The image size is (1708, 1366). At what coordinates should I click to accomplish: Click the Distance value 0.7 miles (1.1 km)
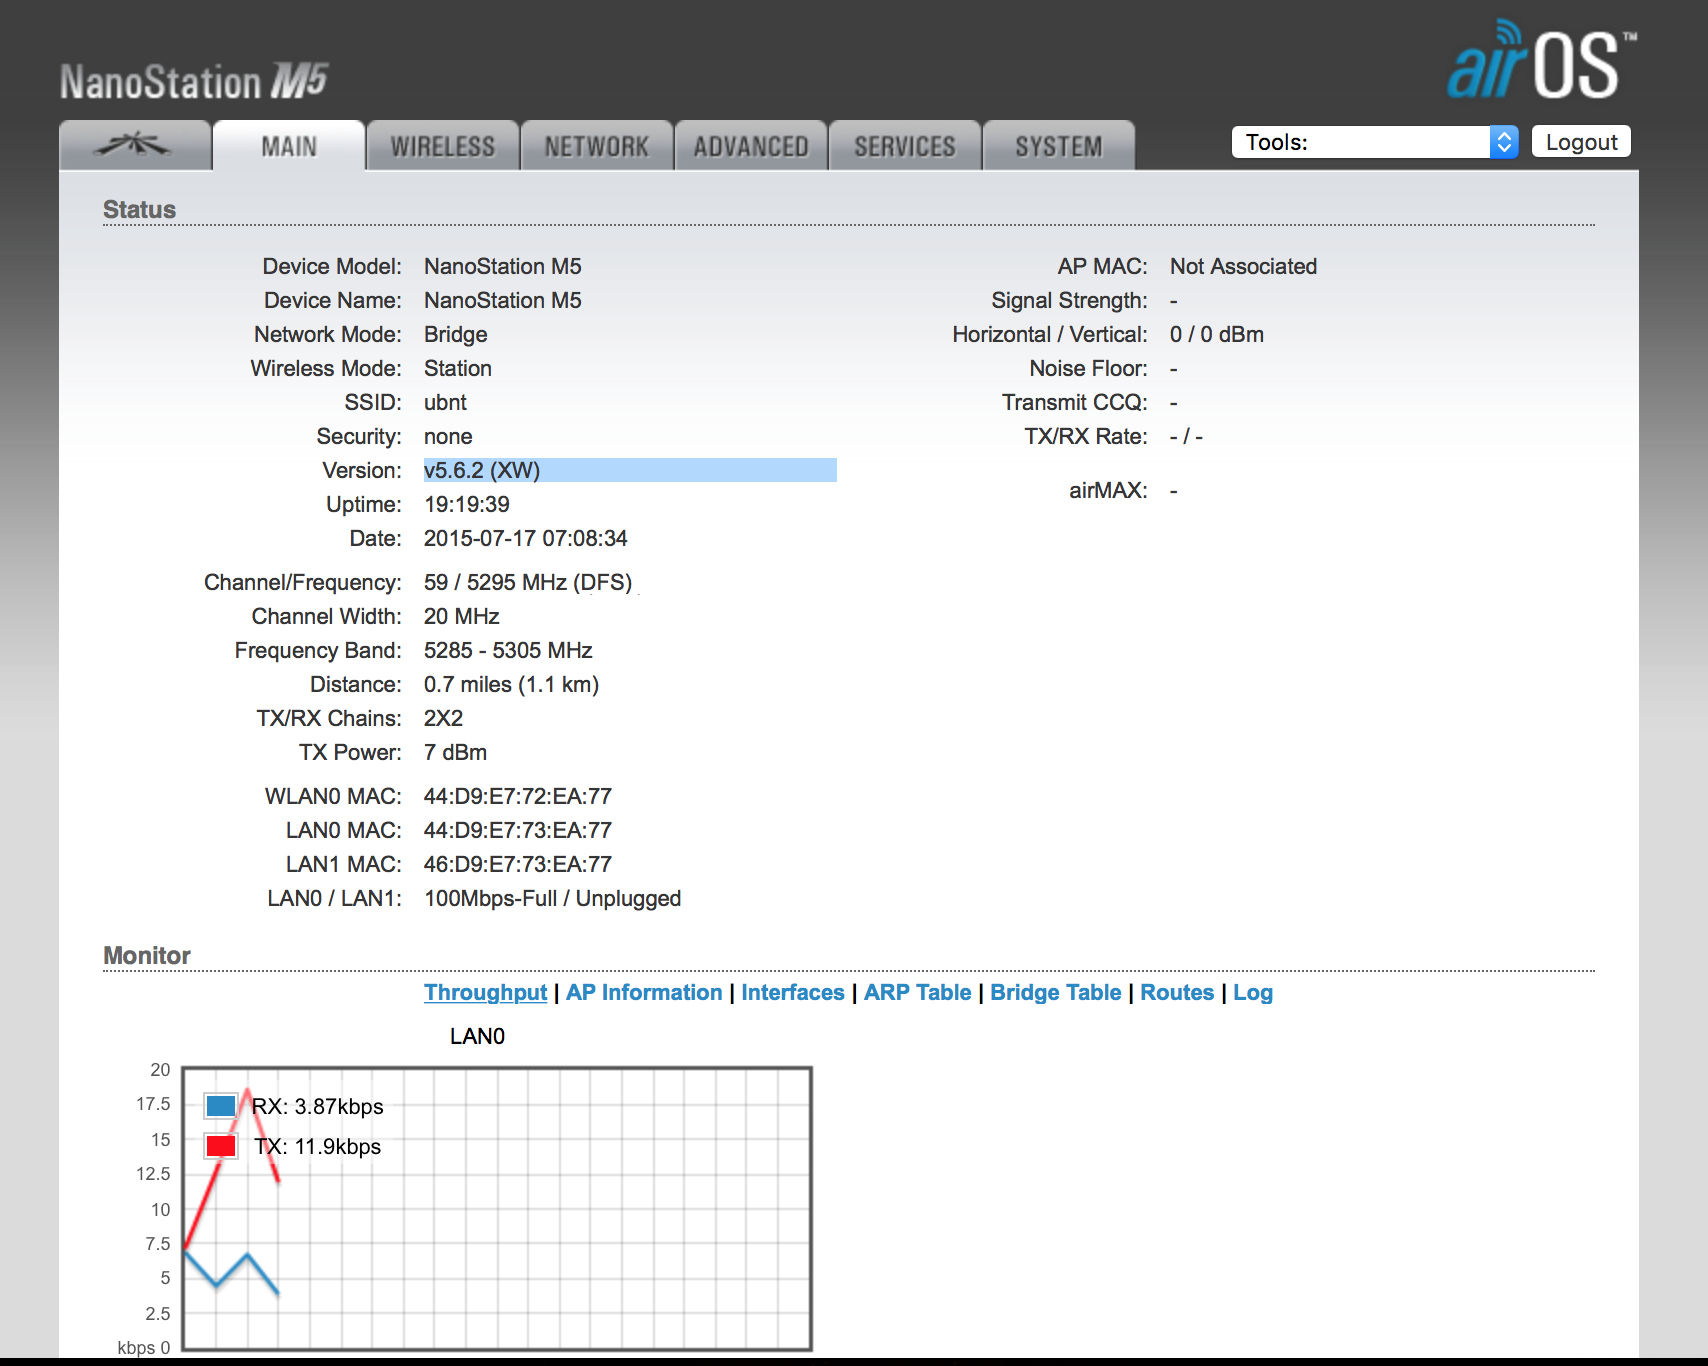tap(512, 684)
